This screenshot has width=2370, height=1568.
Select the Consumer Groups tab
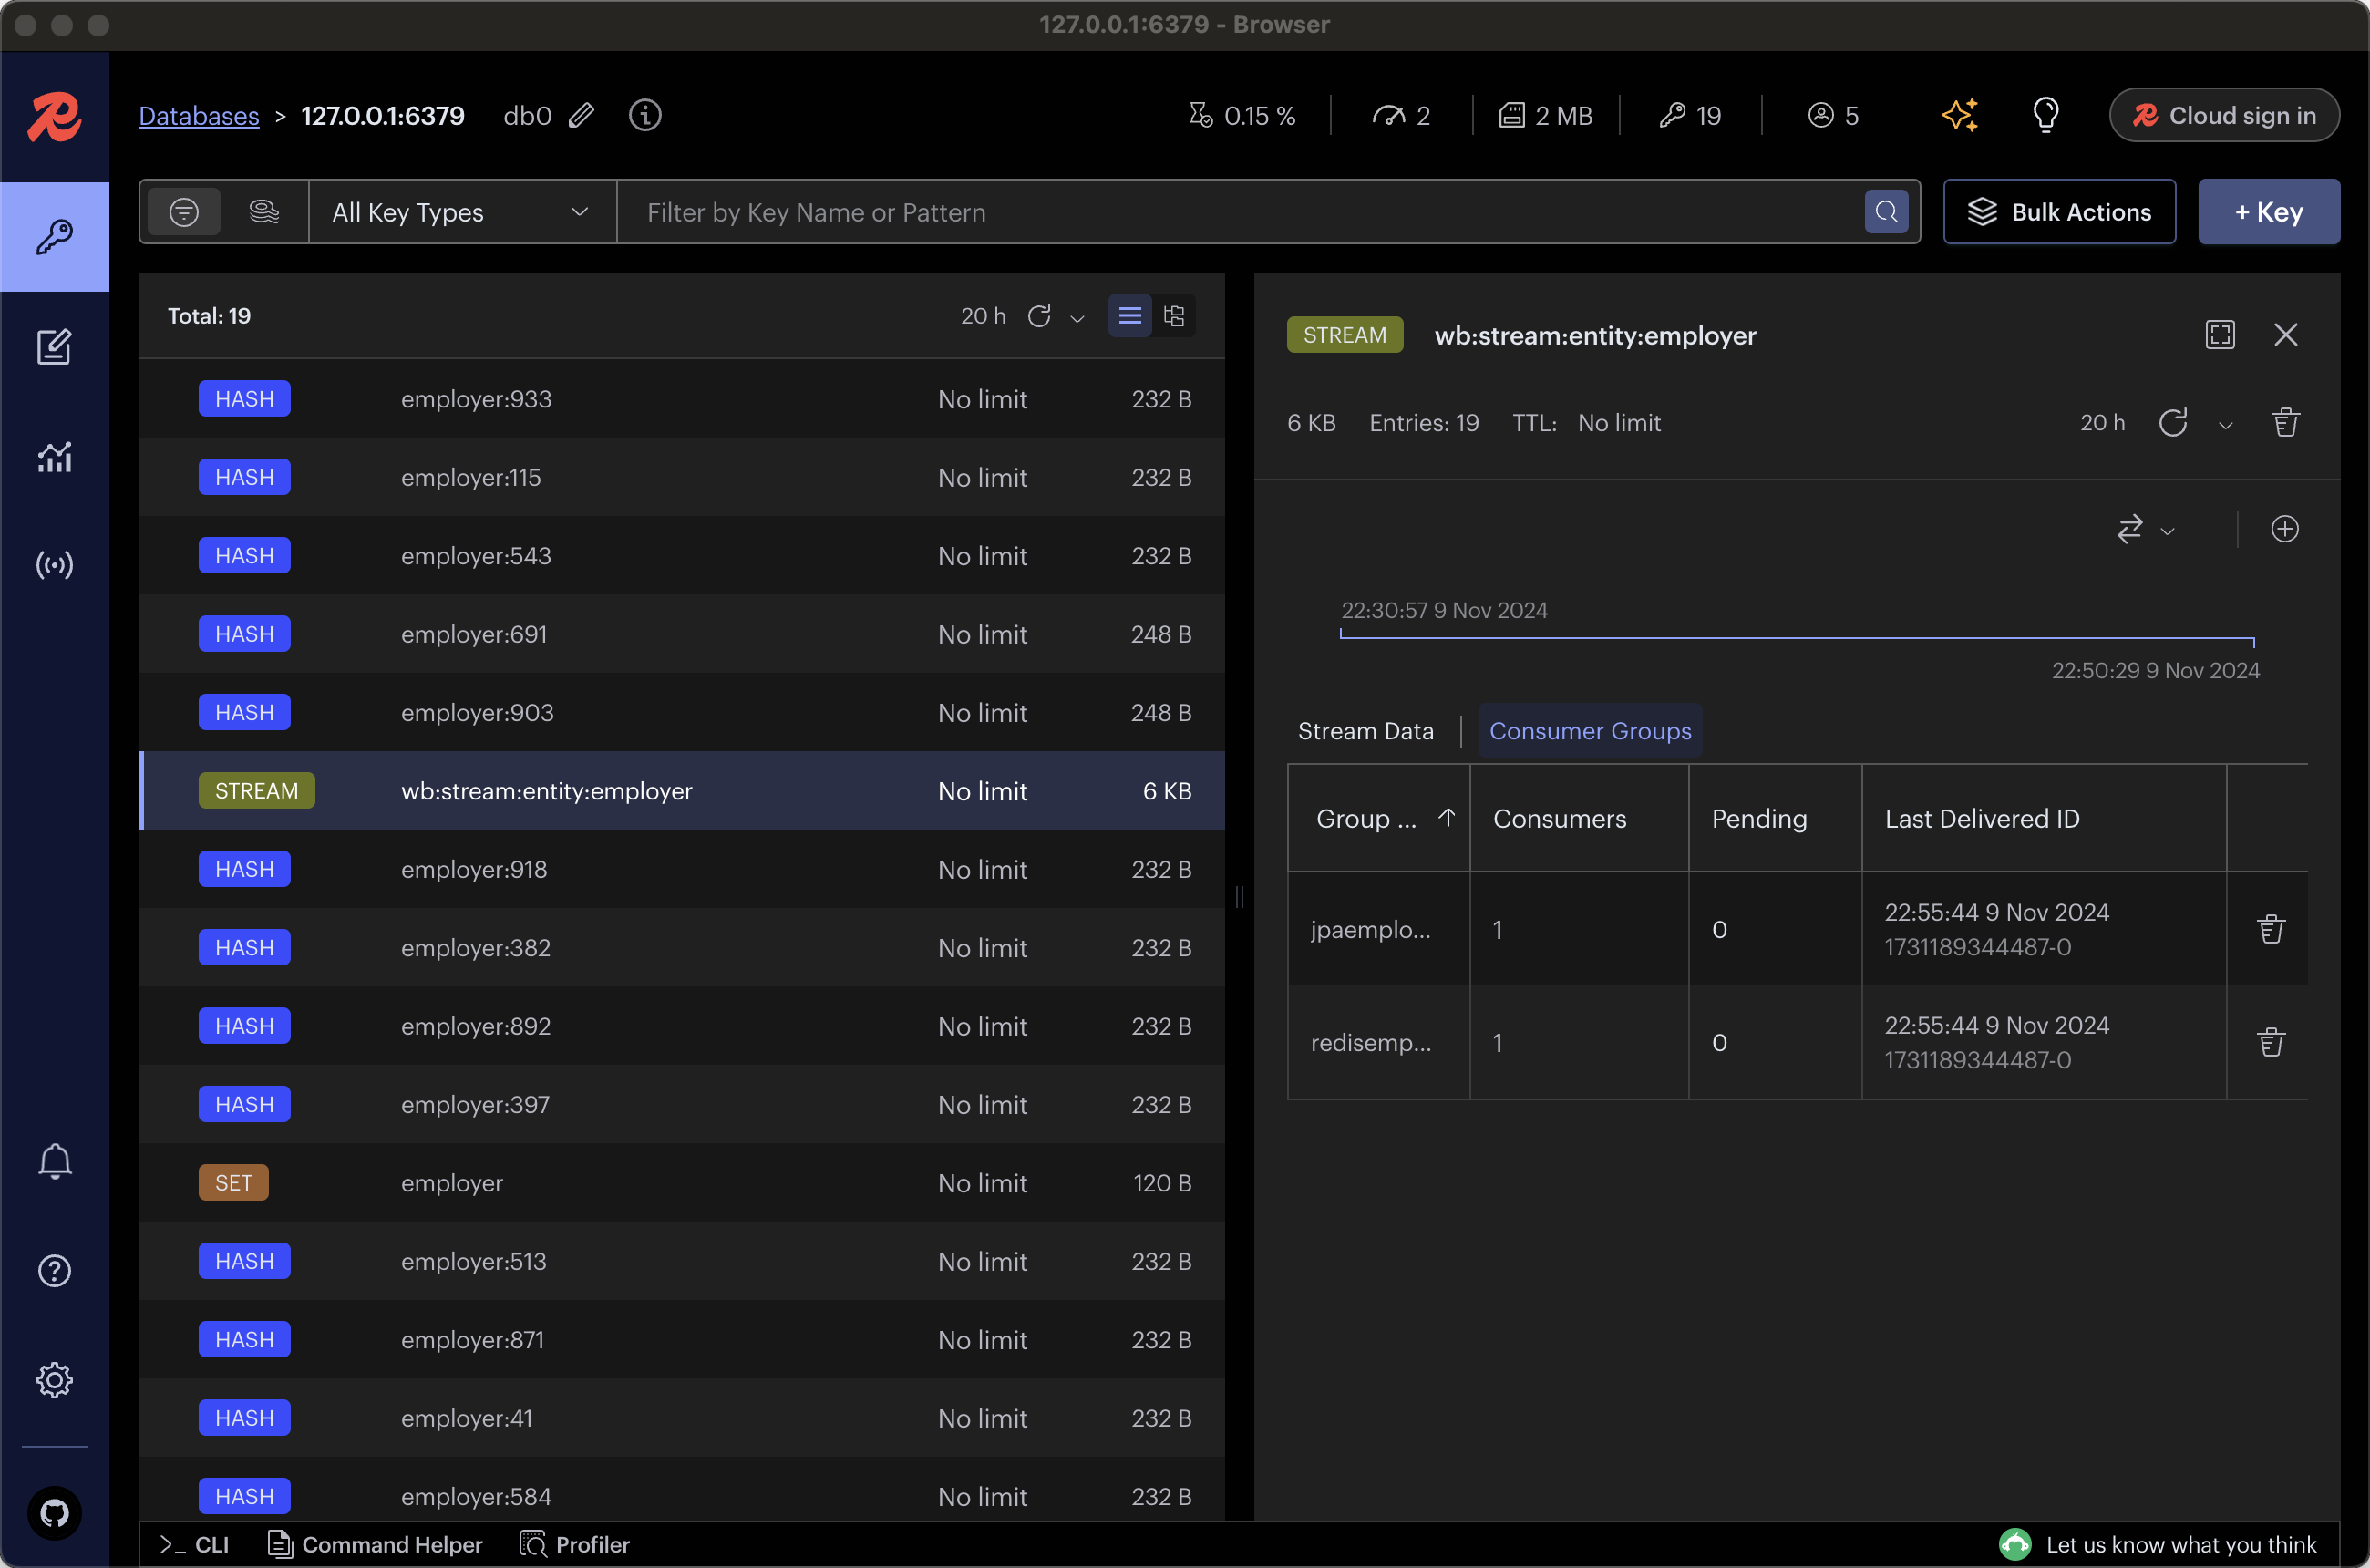[x=1590, y=729]
